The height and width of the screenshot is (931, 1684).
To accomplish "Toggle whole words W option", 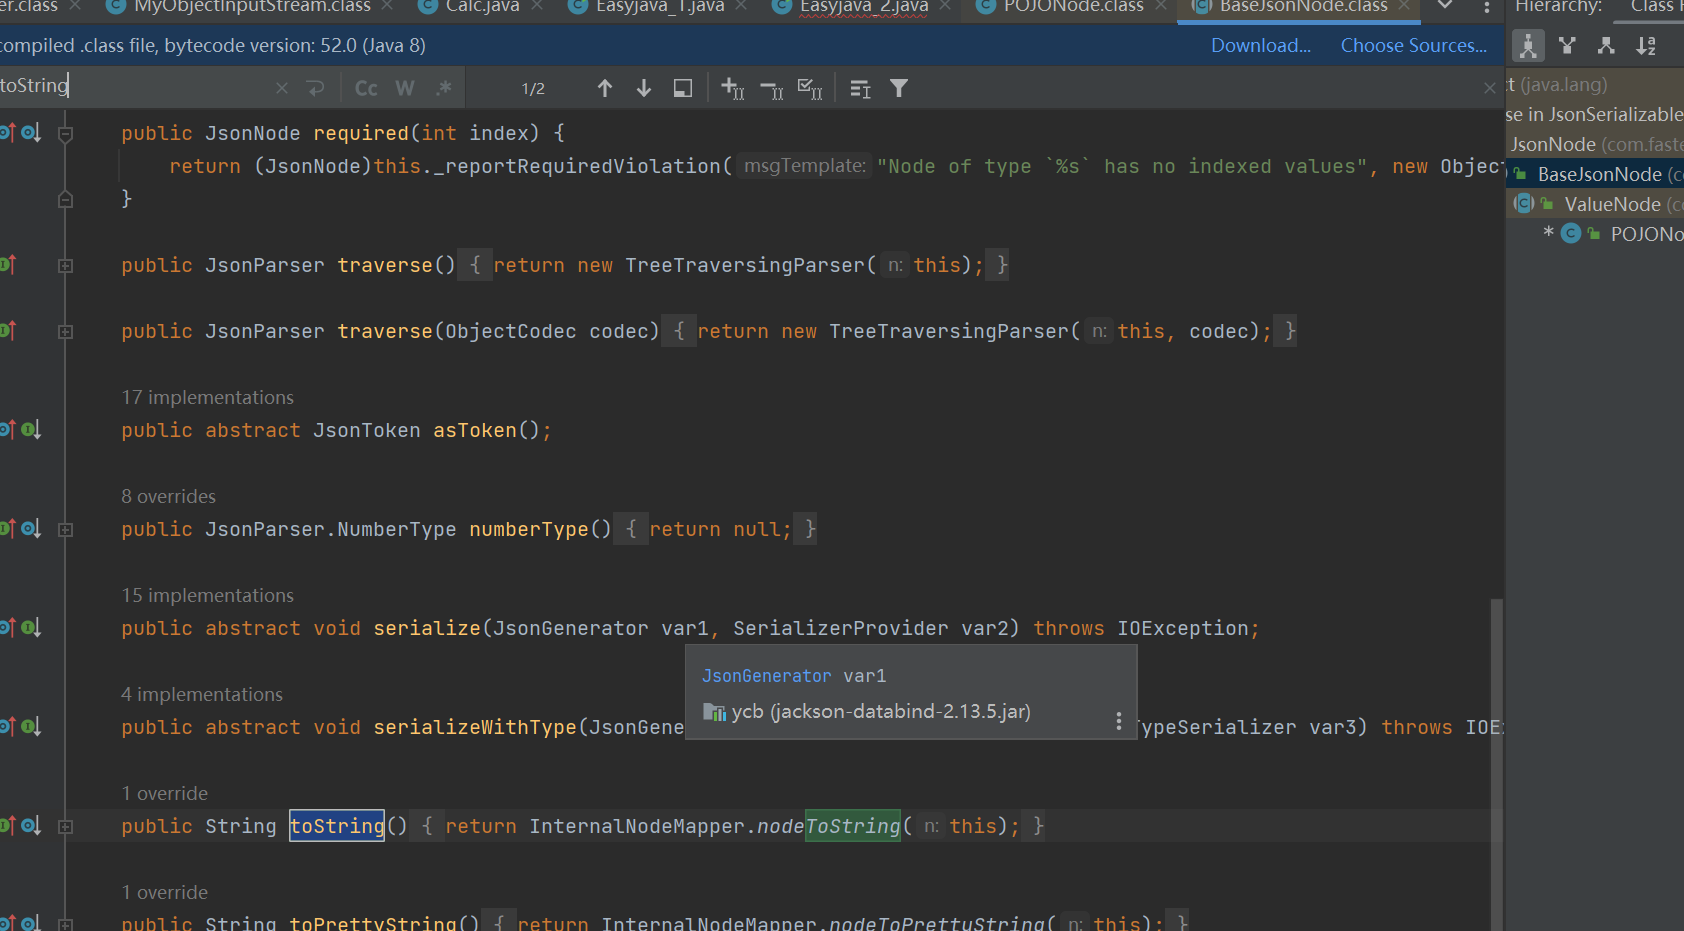I will (x=405, y=88).
